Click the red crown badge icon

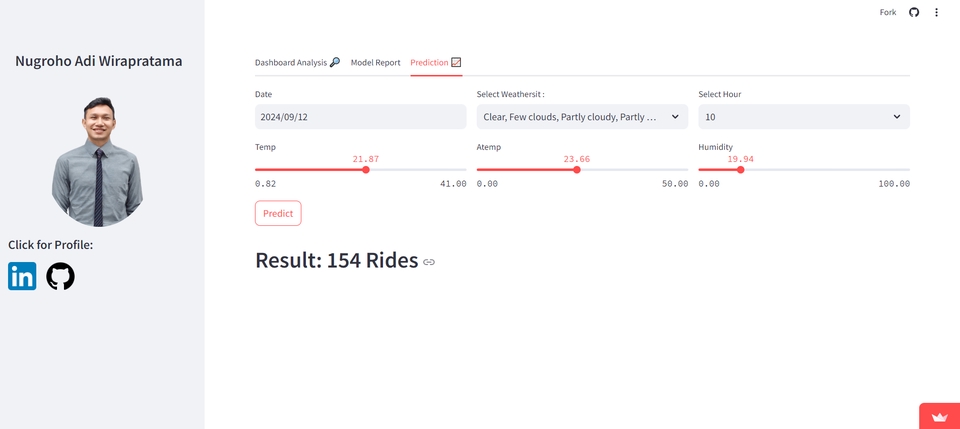click(x=939, y=416)
